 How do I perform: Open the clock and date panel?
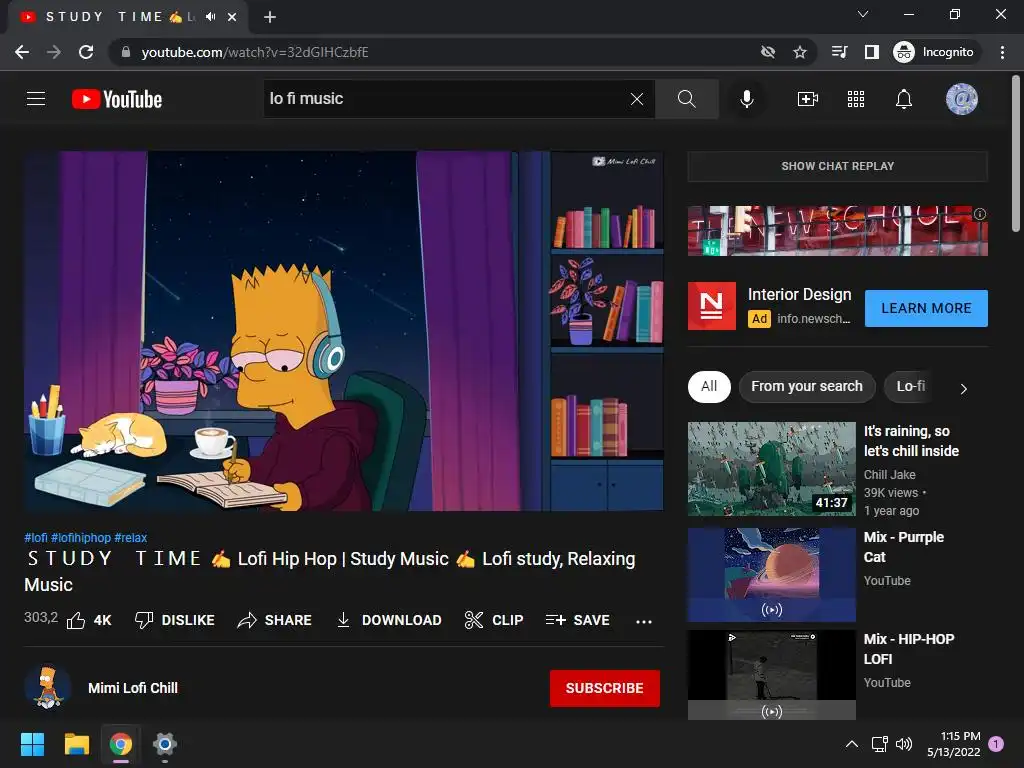click(x=953, y=744)
